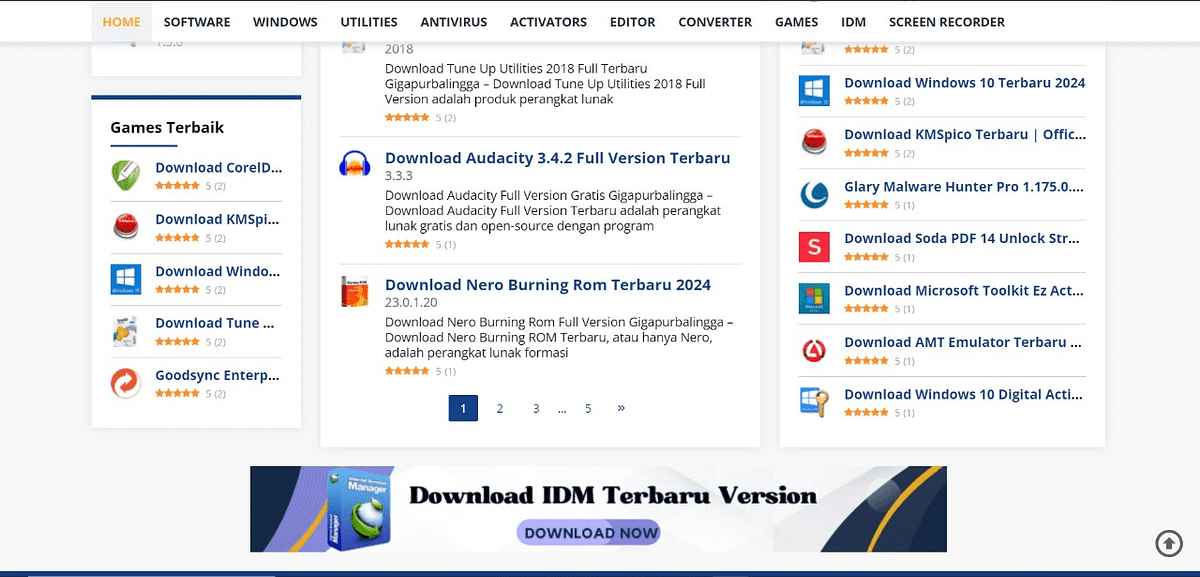
Task: Select pagination page 1
Action: click(x=463, y=408)
